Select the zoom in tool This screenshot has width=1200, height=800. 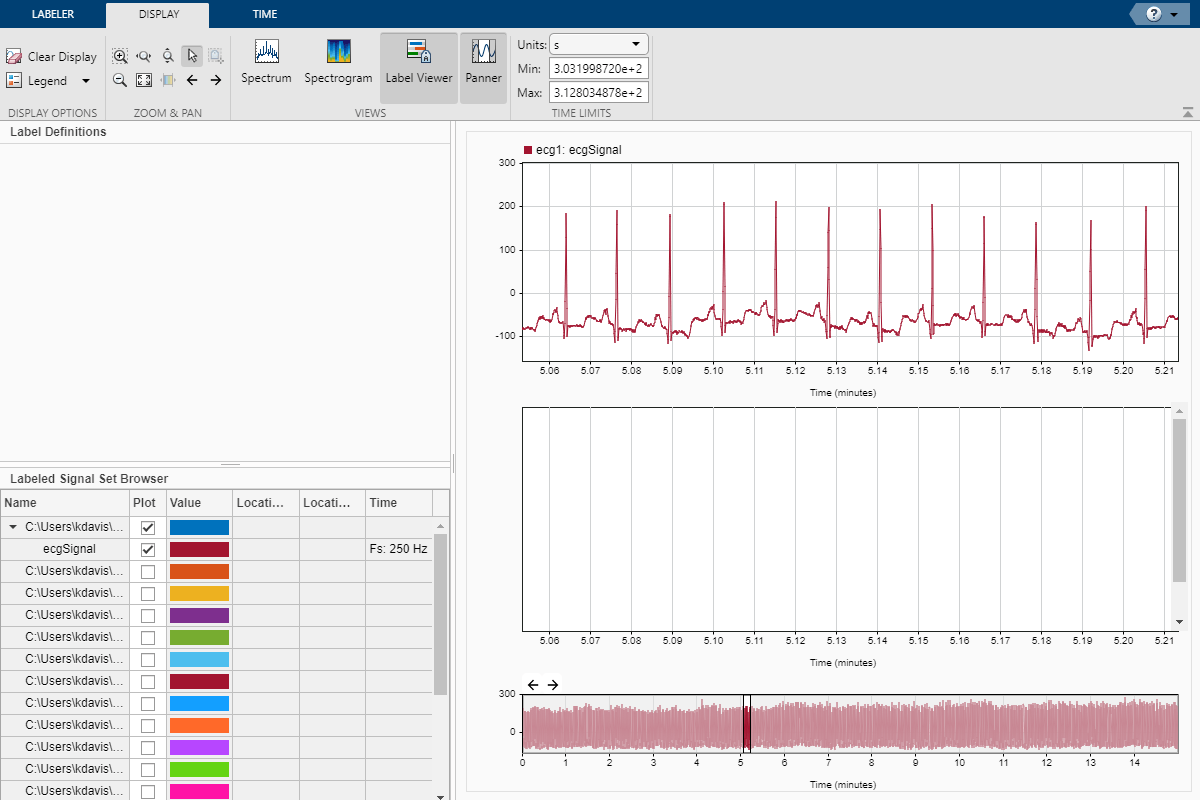tap(120, 56)
